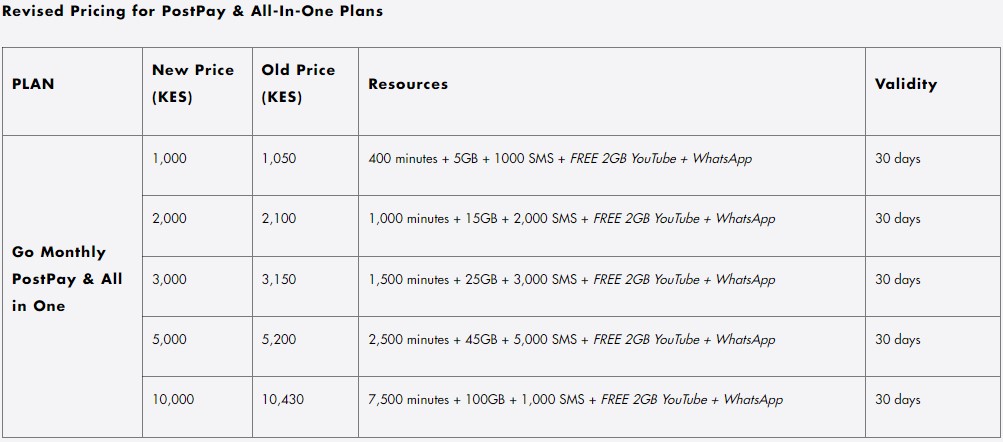
Task: Click the New Price (KES) header
Action: [x=192, y=84]
